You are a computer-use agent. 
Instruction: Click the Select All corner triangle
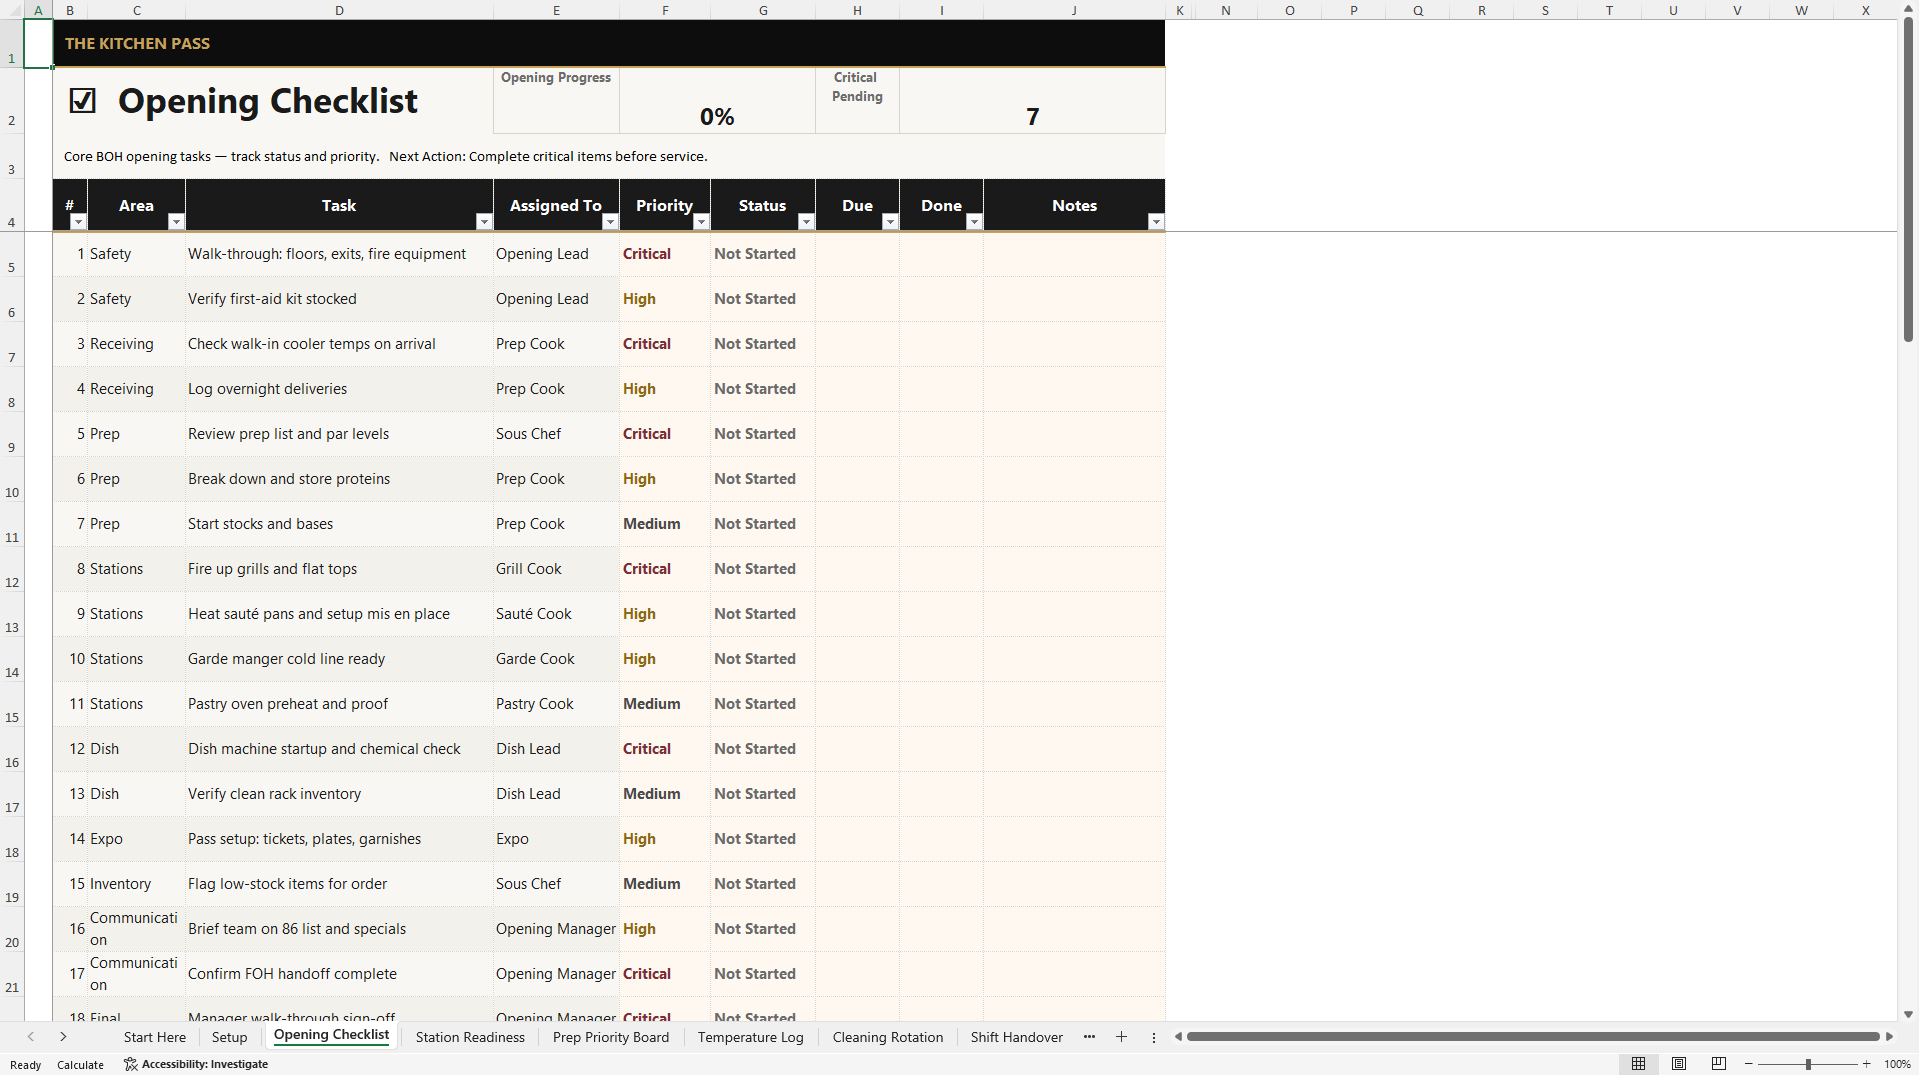[12, 10]
